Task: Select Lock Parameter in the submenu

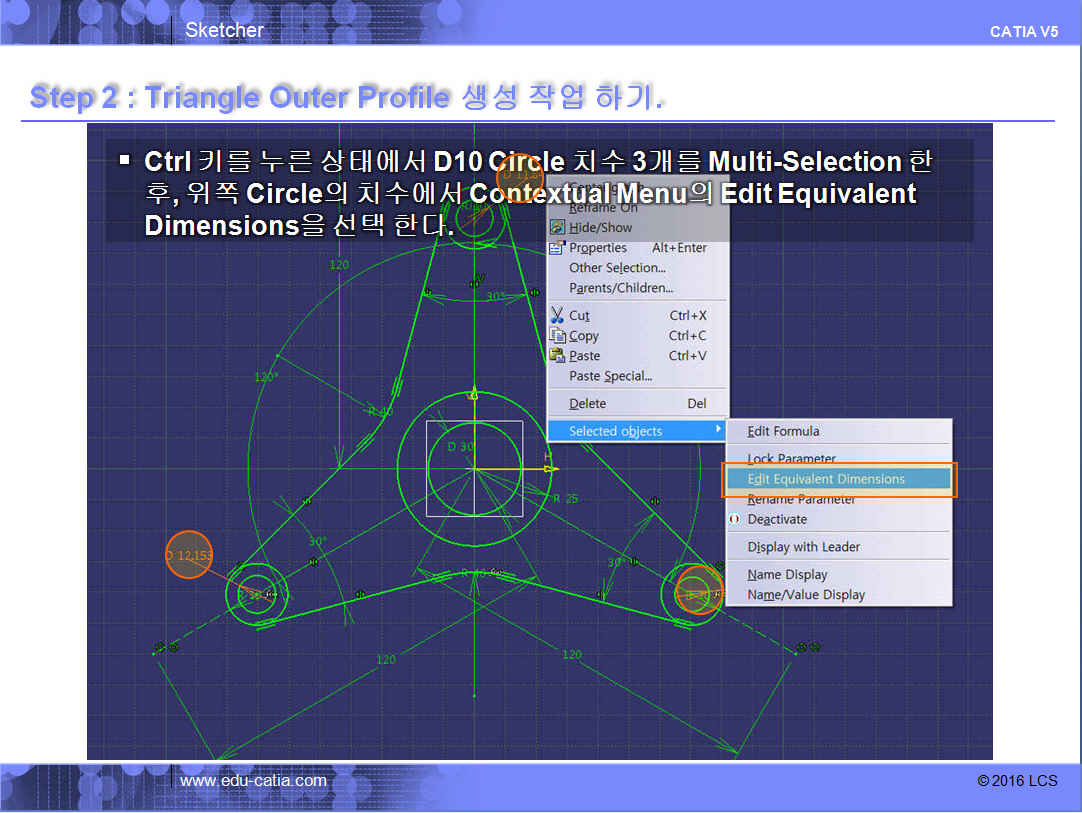Action: [791, 458]
